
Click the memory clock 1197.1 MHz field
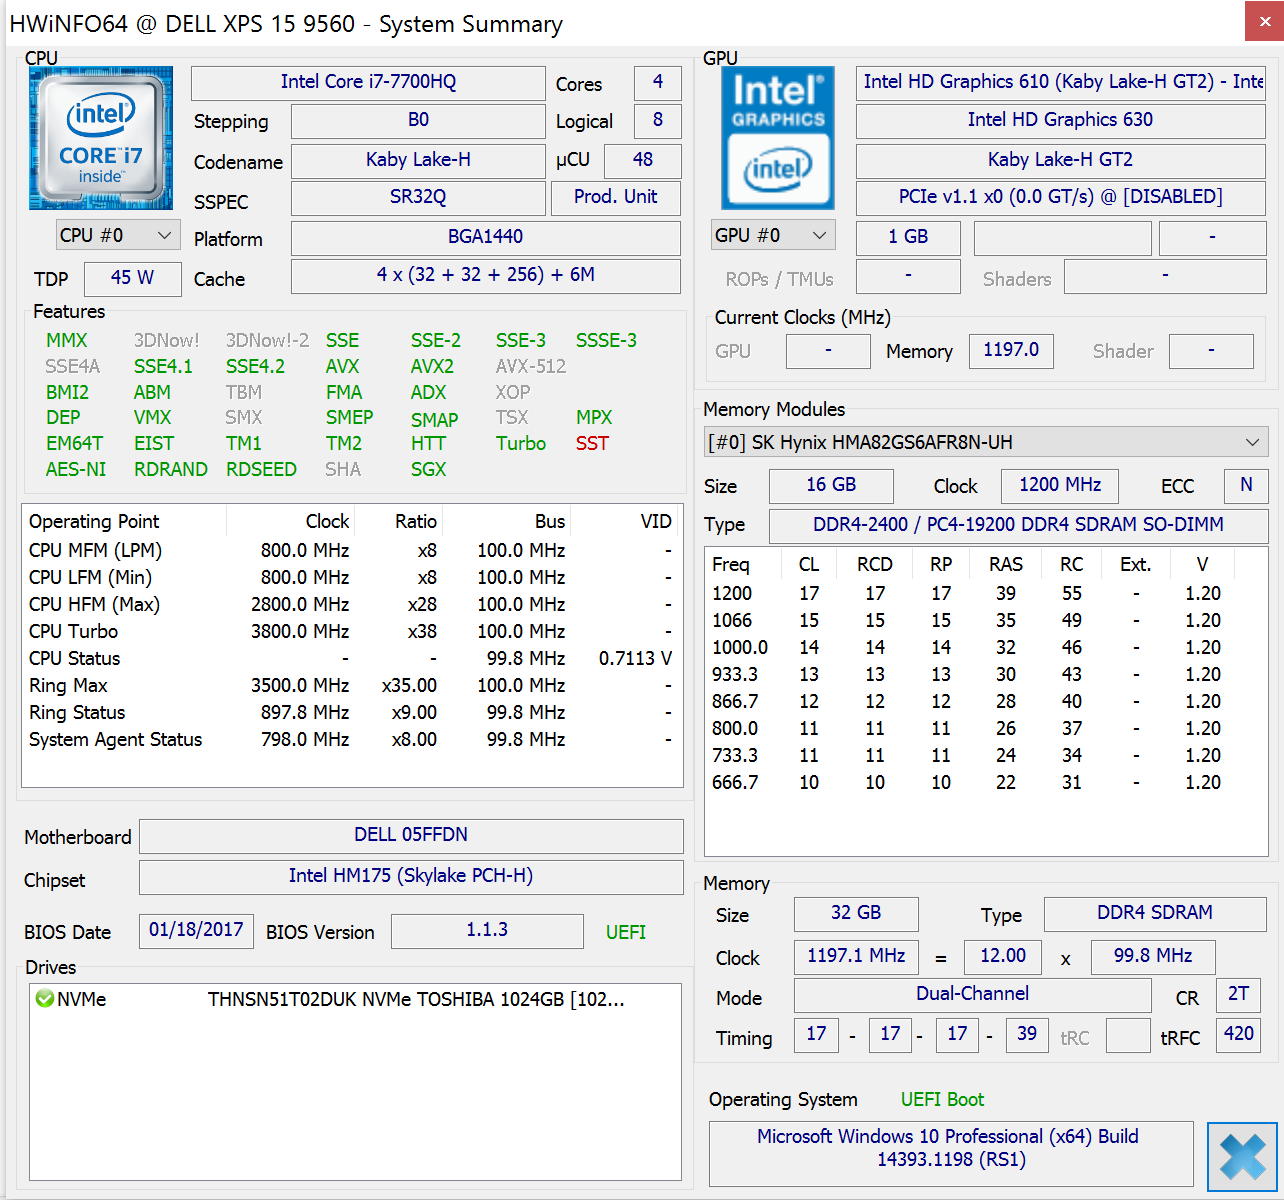[856, 956]
